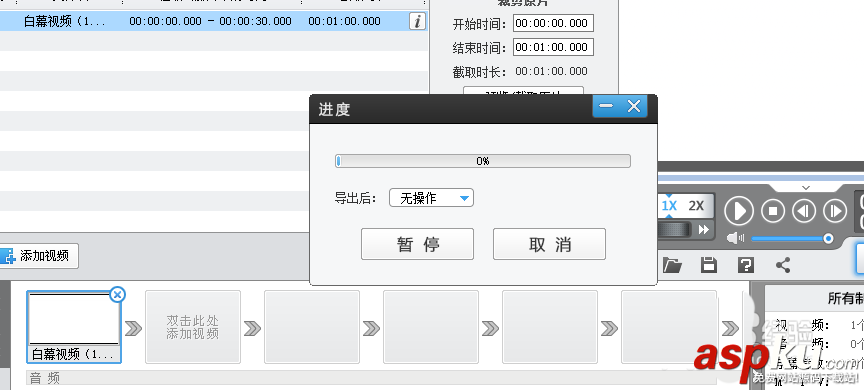
Task: Open project with the folder icon
Action: pos(672,265)
